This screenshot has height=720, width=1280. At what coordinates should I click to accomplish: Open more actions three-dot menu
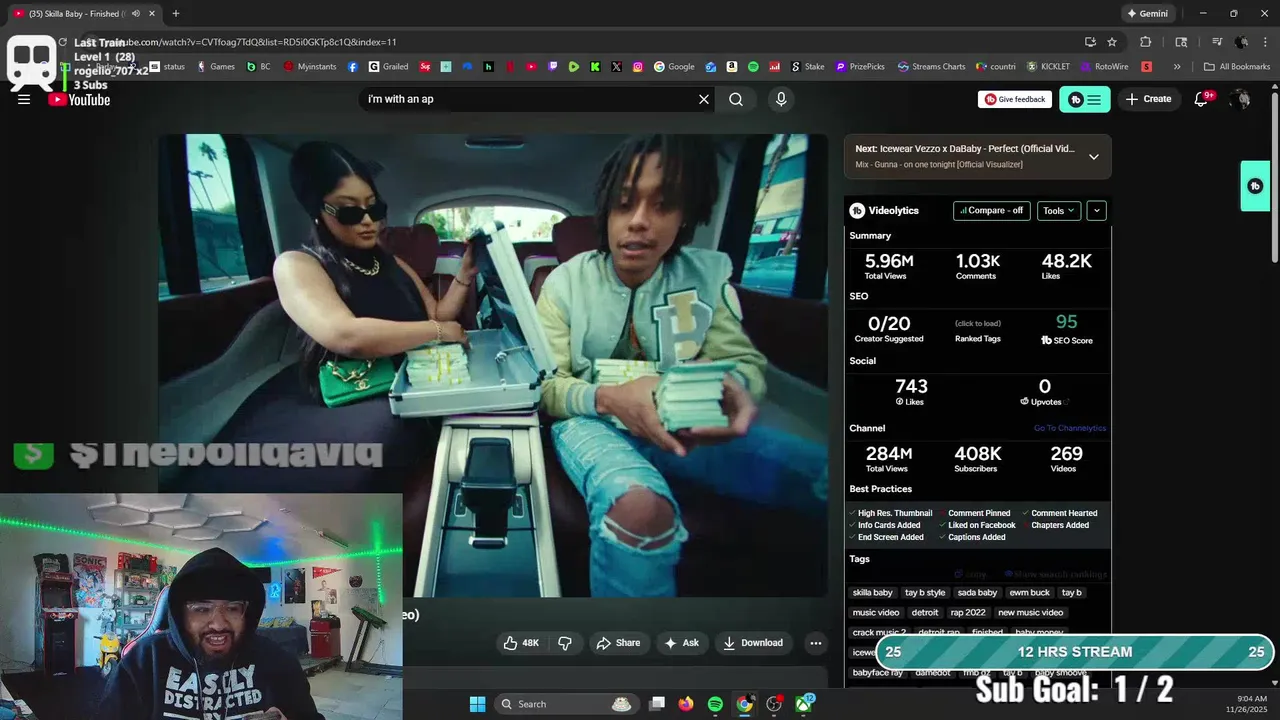(x=816, y=643)
